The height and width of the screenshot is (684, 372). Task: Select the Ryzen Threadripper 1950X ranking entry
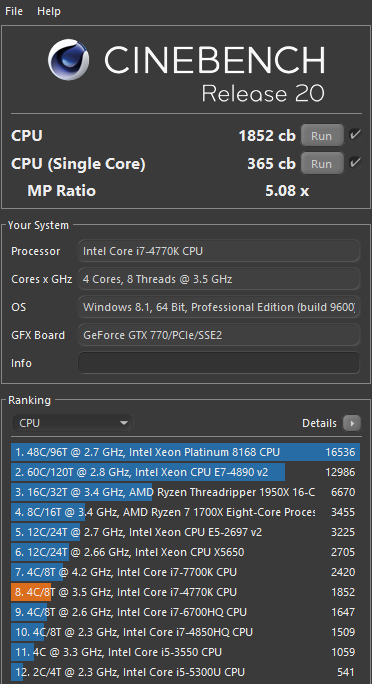coord(185,492)
